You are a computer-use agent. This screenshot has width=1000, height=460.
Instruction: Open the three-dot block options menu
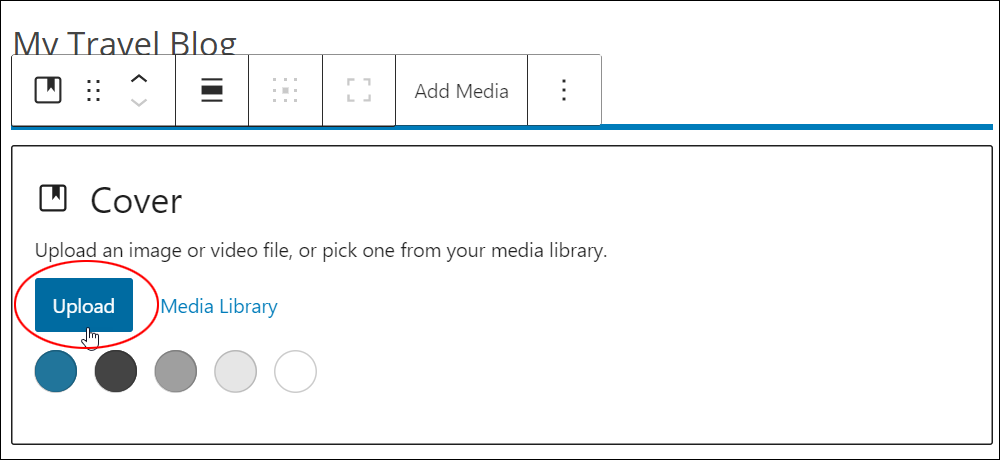pos(564,90)
